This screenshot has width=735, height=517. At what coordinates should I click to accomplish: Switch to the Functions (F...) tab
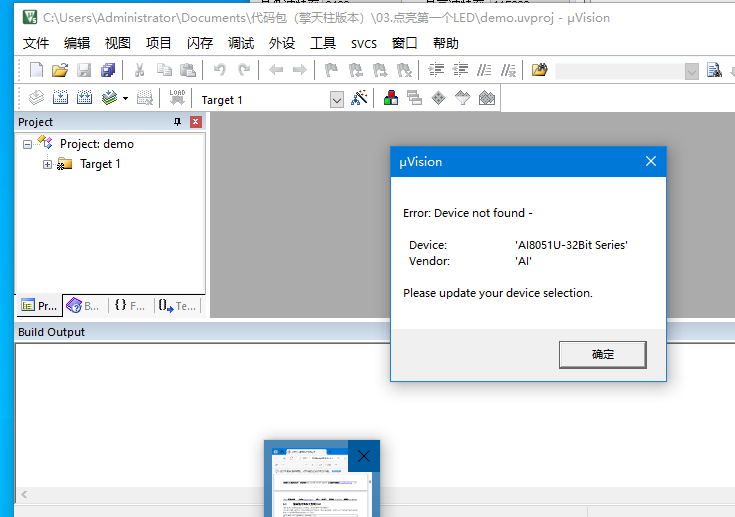pyautogui.click(x=130, y=306)
